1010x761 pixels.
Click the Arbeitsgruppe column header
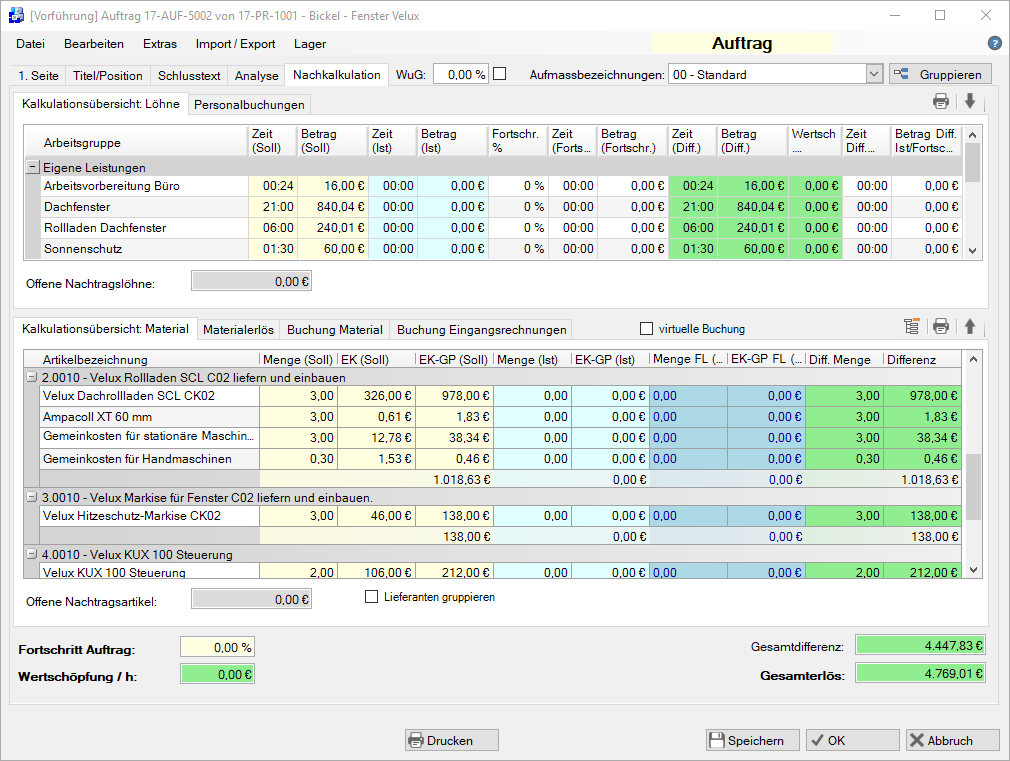[x=136, y=142]
